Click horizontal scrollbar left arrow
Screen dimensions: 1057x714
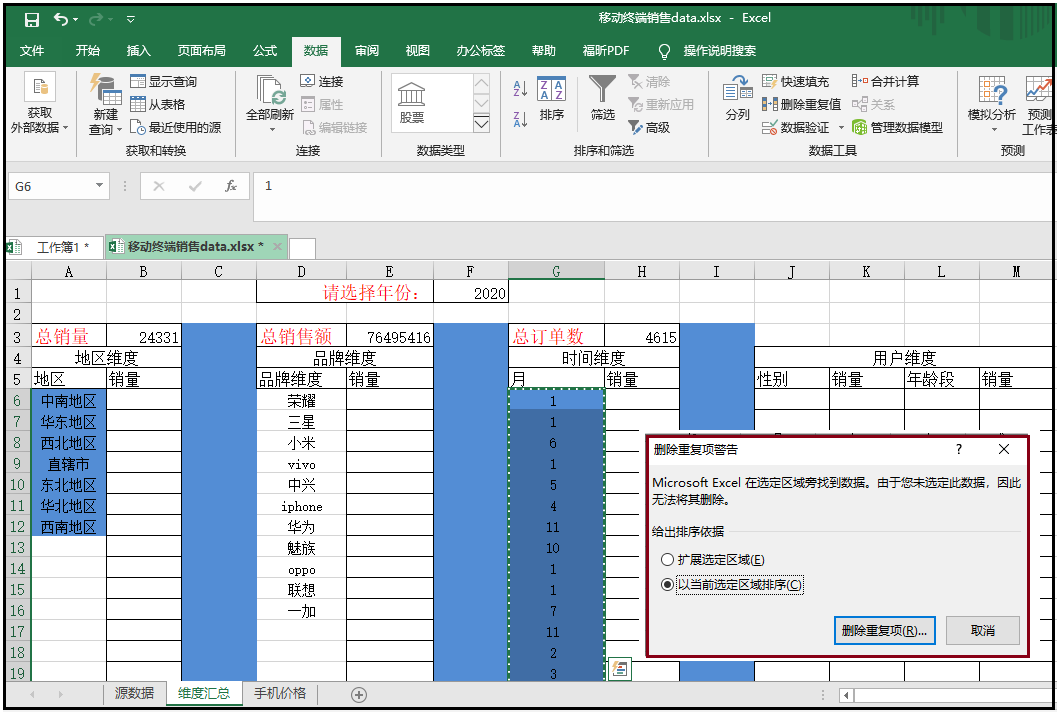(x=847, y=694)
